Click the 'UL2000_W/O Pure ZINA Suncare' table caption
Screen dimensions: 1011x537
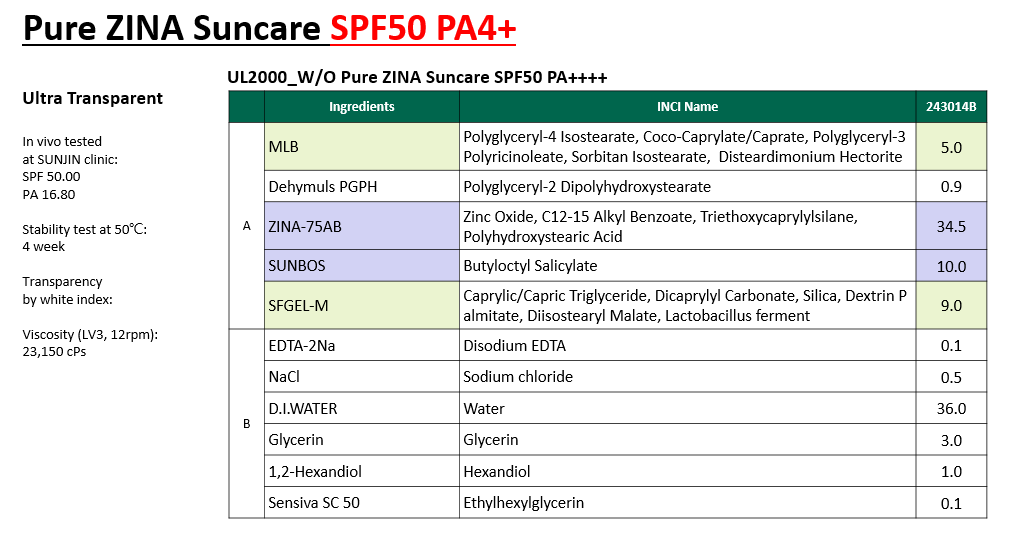tap(417, 77)
